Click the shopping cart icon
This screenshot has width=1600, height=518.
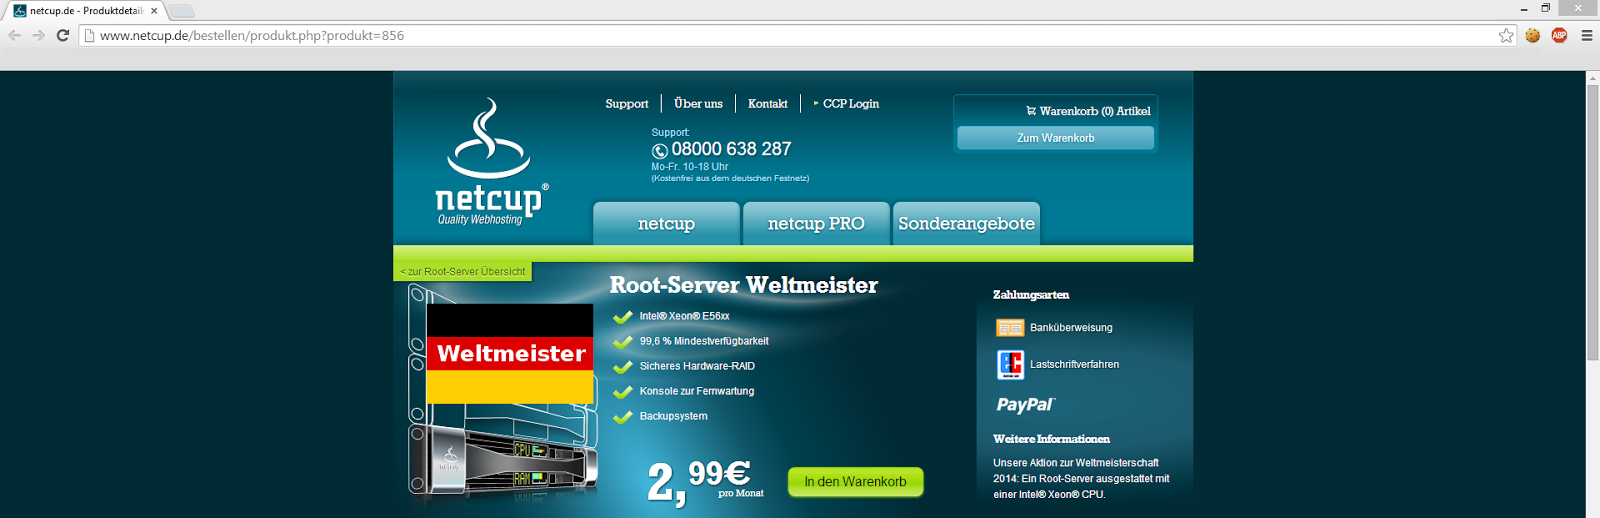click(x=1031, y=111)
